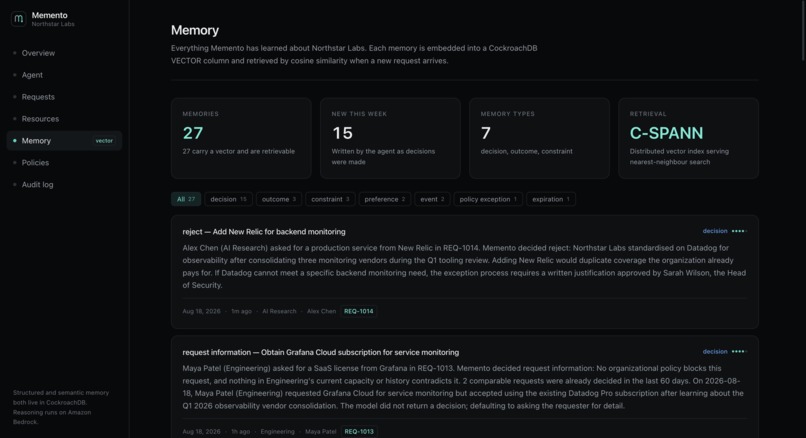806x438 pixels.
Task: Click the sidebar footer note about CockroachDB
Action: 61,407
